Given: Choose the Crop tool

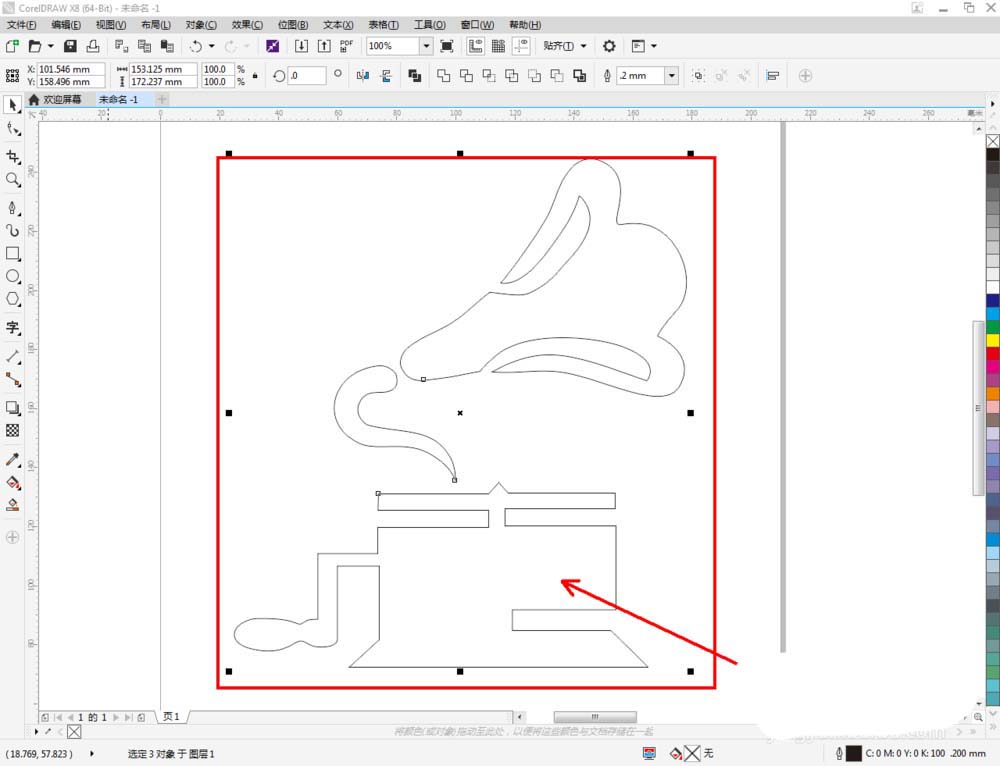Looking at the screenshot, I should [x=12, y=156].
